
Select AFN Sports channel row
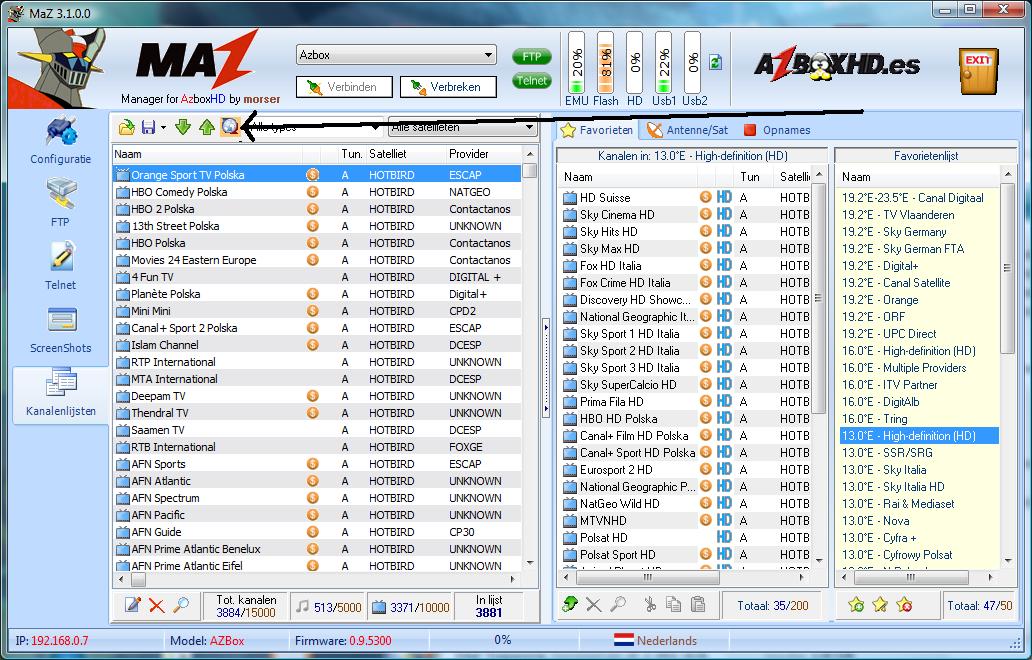point(317,464)
